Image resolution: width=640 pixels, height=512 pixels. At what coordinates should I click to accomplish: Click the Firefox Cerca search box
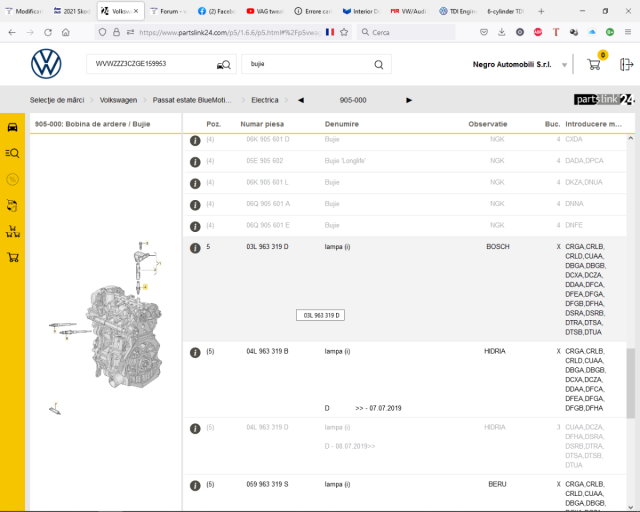406,32
